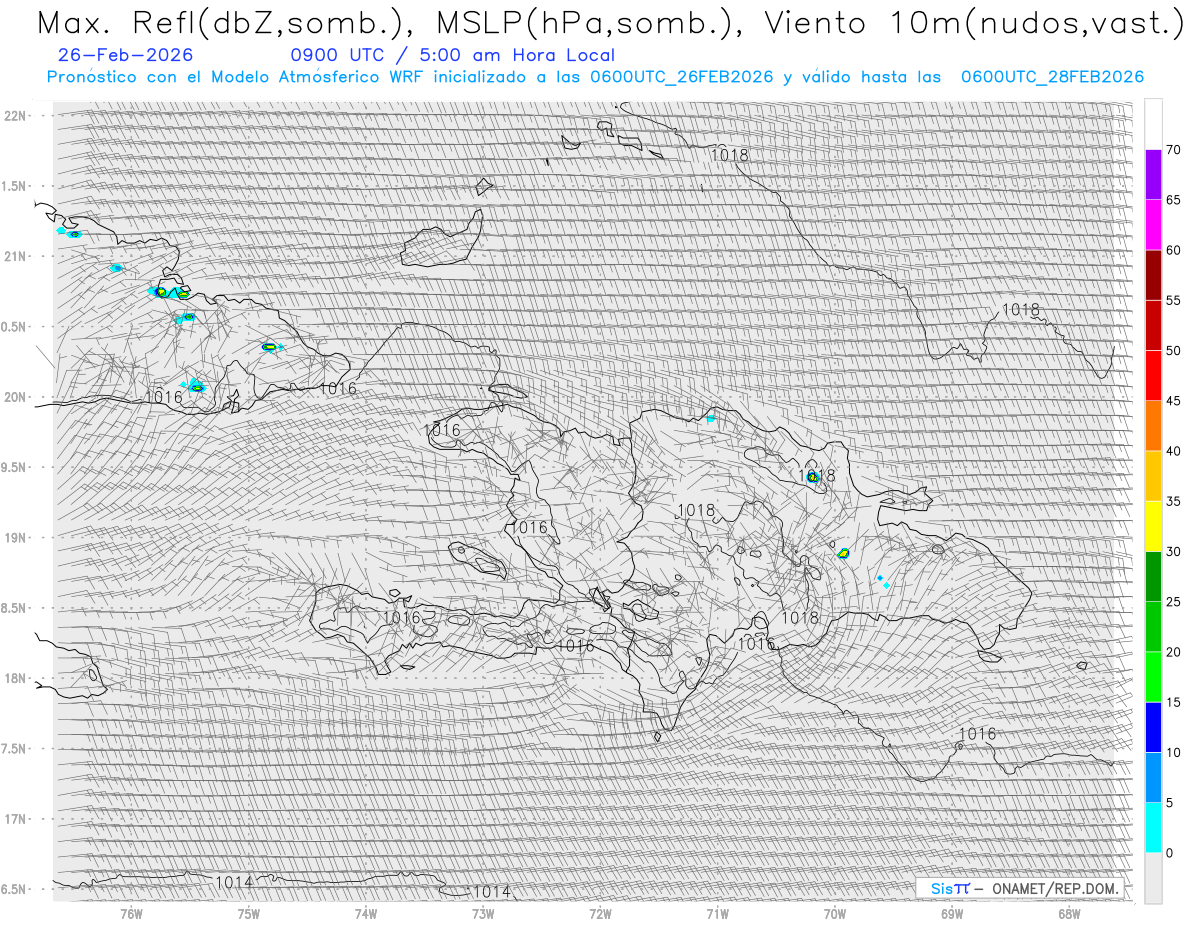Click the "20N" latitude axis label
This screenshot has height=927, width=1200.
[14, 397]
